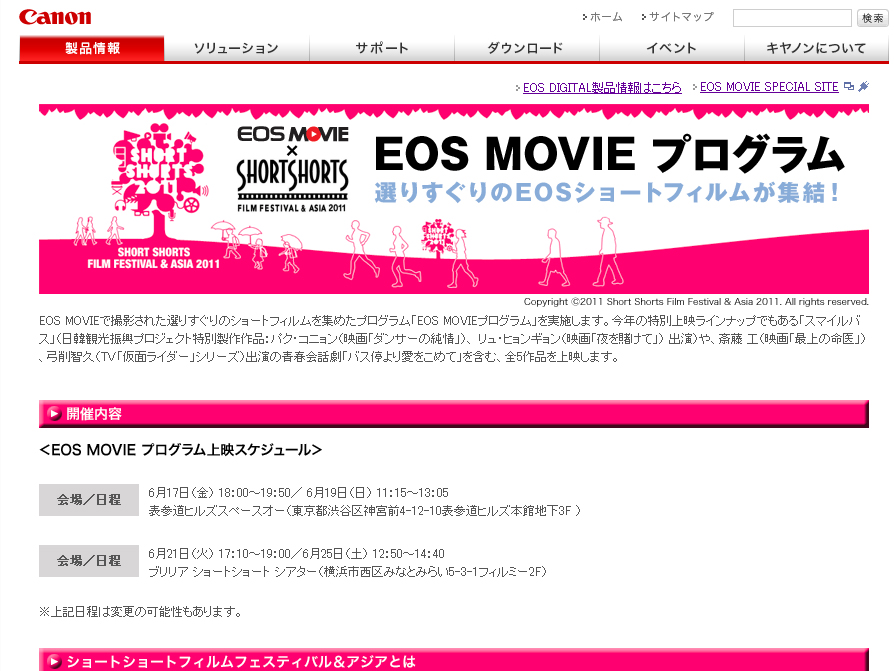Image resolution: width=894 pixels, height=671 pixels.
Task: Click the 選りすぐりのEOSショートフィルムが集結 subtitle
Action: 607,192
